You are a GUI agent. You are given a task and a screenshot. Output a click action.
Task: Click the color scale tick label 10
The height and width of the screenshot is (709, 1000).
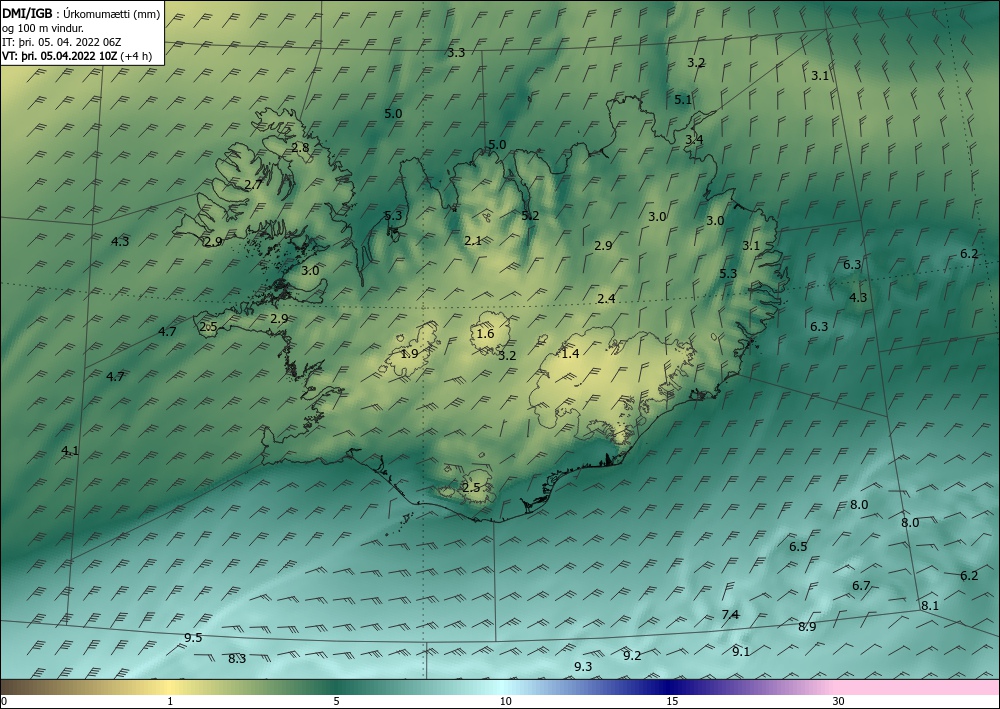click(x=506, y=701)
